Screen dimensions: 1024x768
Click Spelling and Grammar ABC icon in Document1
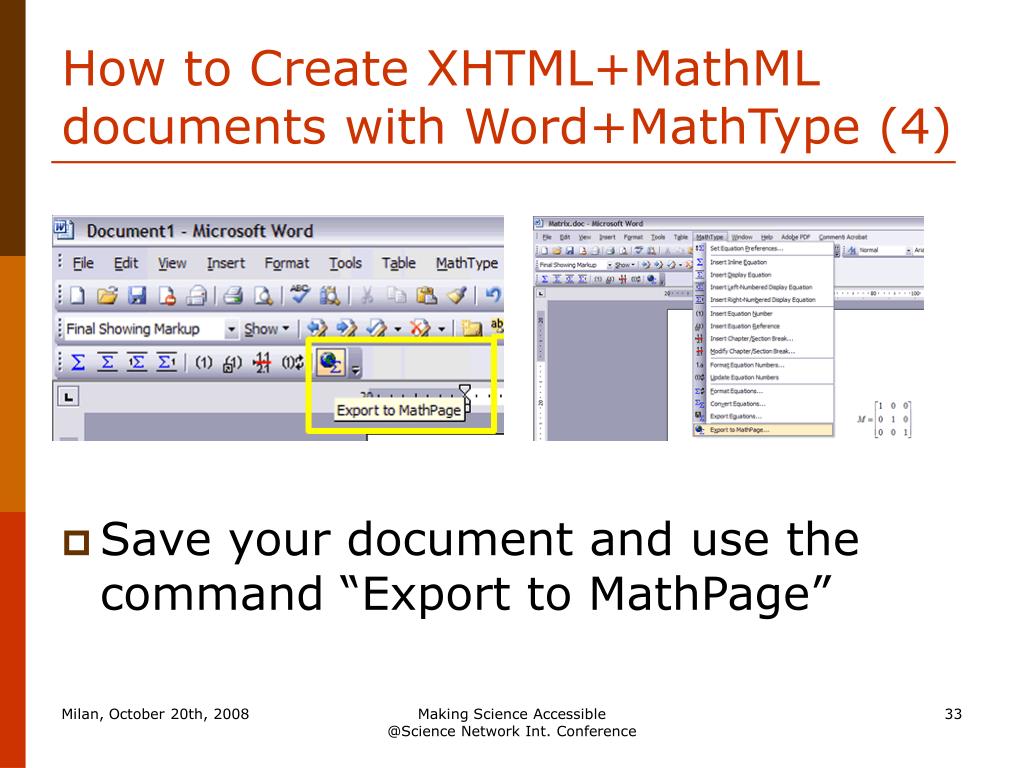[x=300, y=295]
